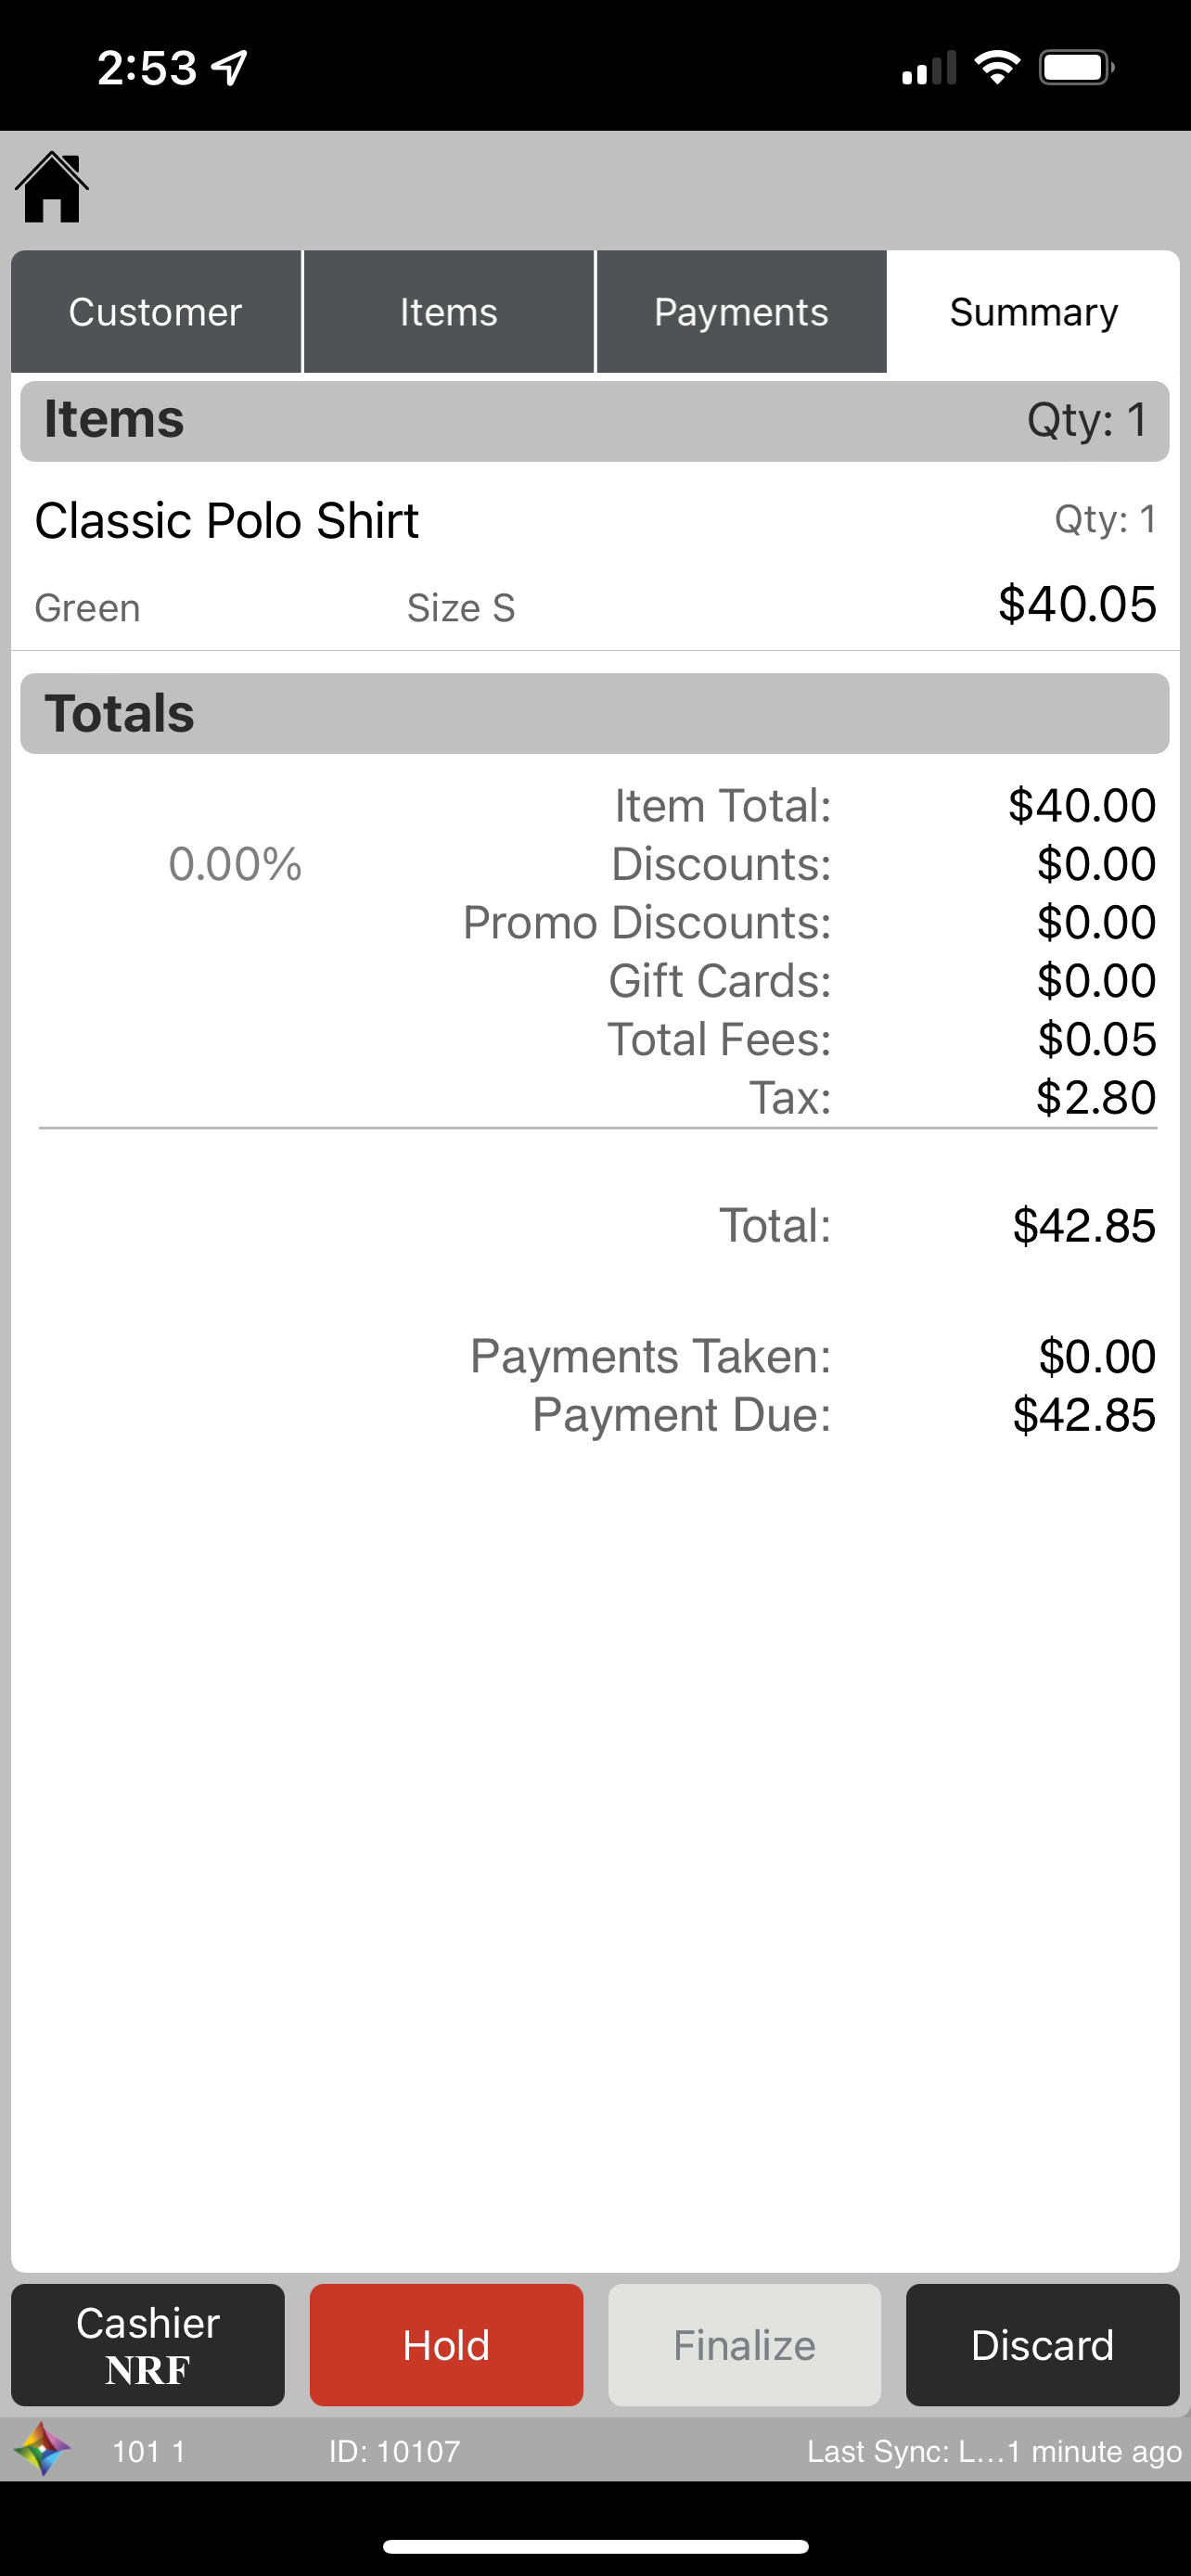1191x2576 pixels.
Task: Tap the Totals section header
Action: tap(594, 713)
